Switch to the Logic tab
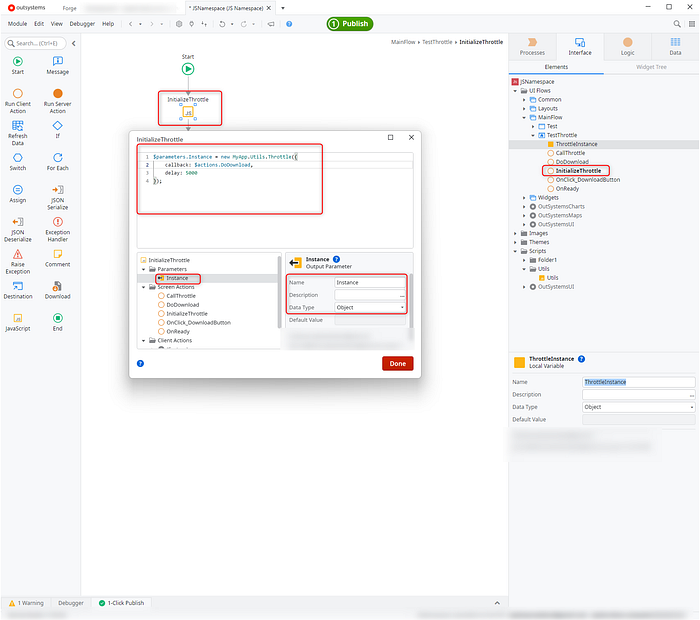The image size is (700, 620). tap(627, 47)
